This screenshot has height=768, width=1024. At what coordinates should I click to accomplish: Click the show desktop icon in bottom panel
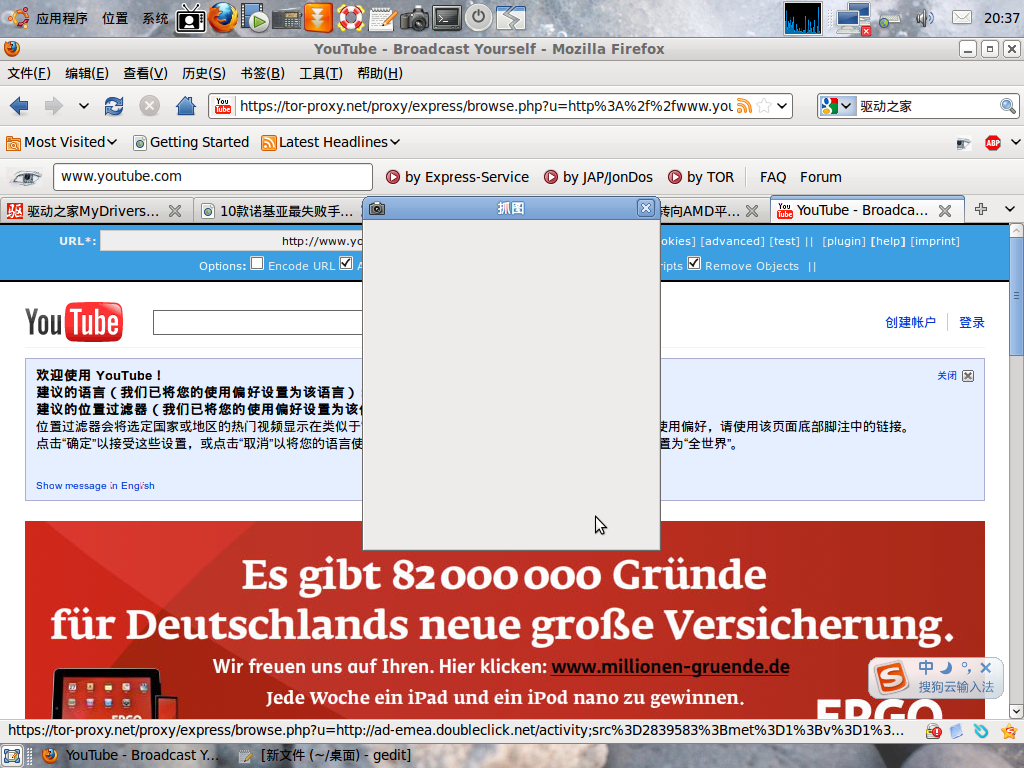12,756
